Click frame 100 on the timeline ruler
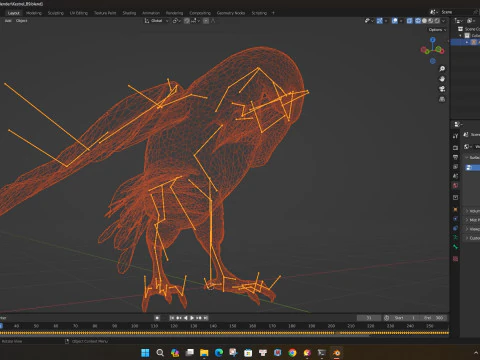The height and width of the screenshot is (360, 480). [134, 326]
